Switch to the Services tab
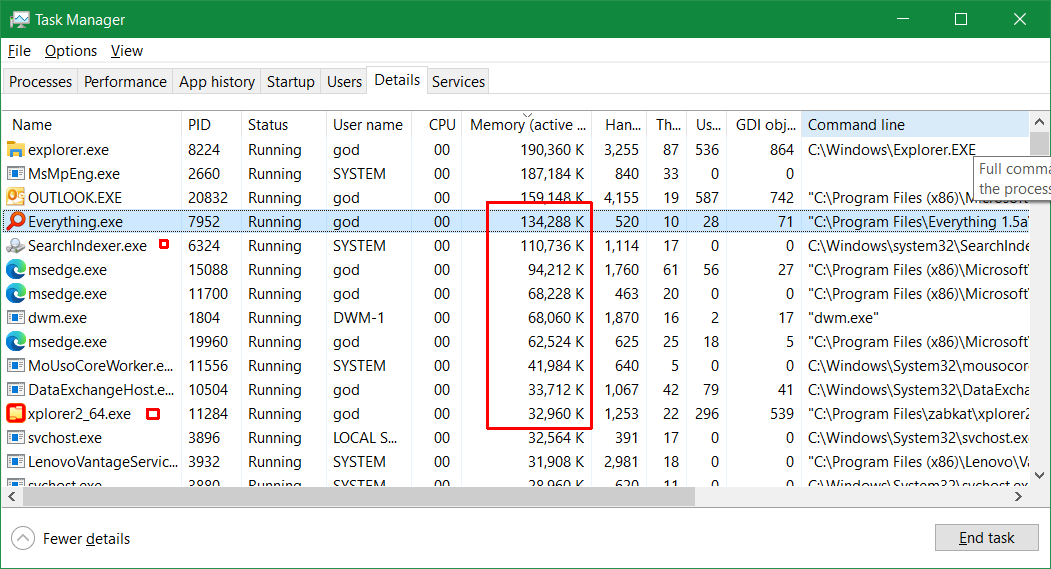 pos(458,82)
